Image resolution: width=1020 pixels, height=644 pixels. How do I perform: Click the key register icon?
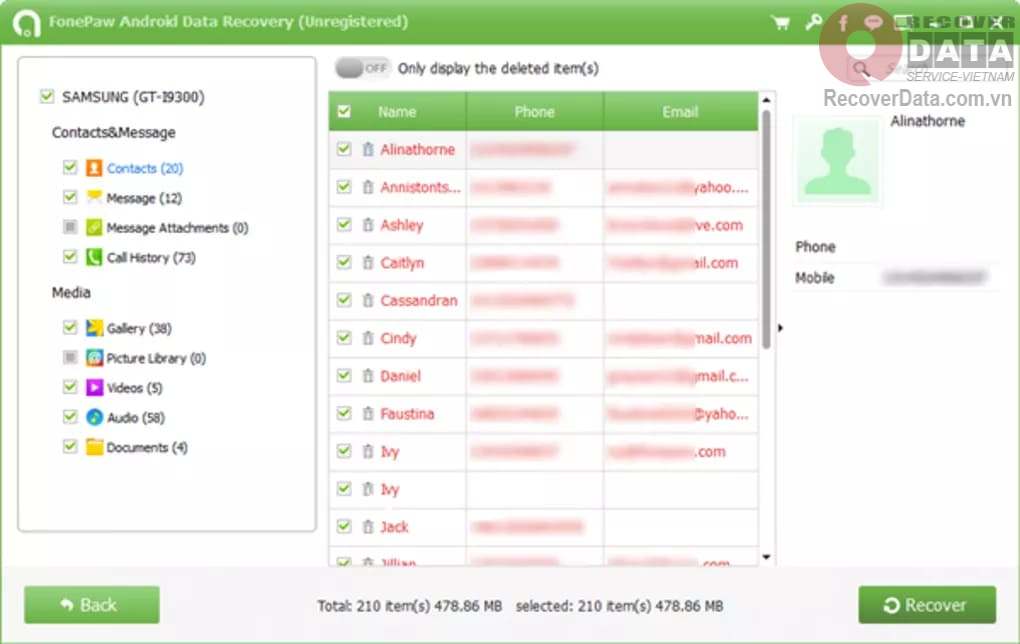click(813, 23)
